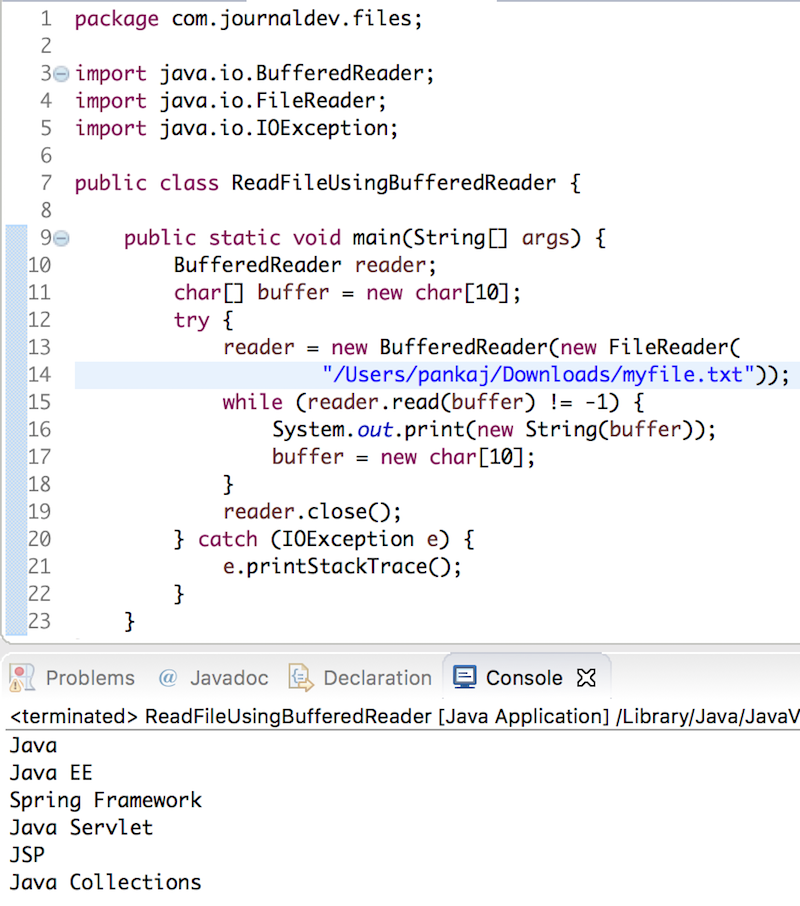Click the "Java Collections" console output line

105,883
